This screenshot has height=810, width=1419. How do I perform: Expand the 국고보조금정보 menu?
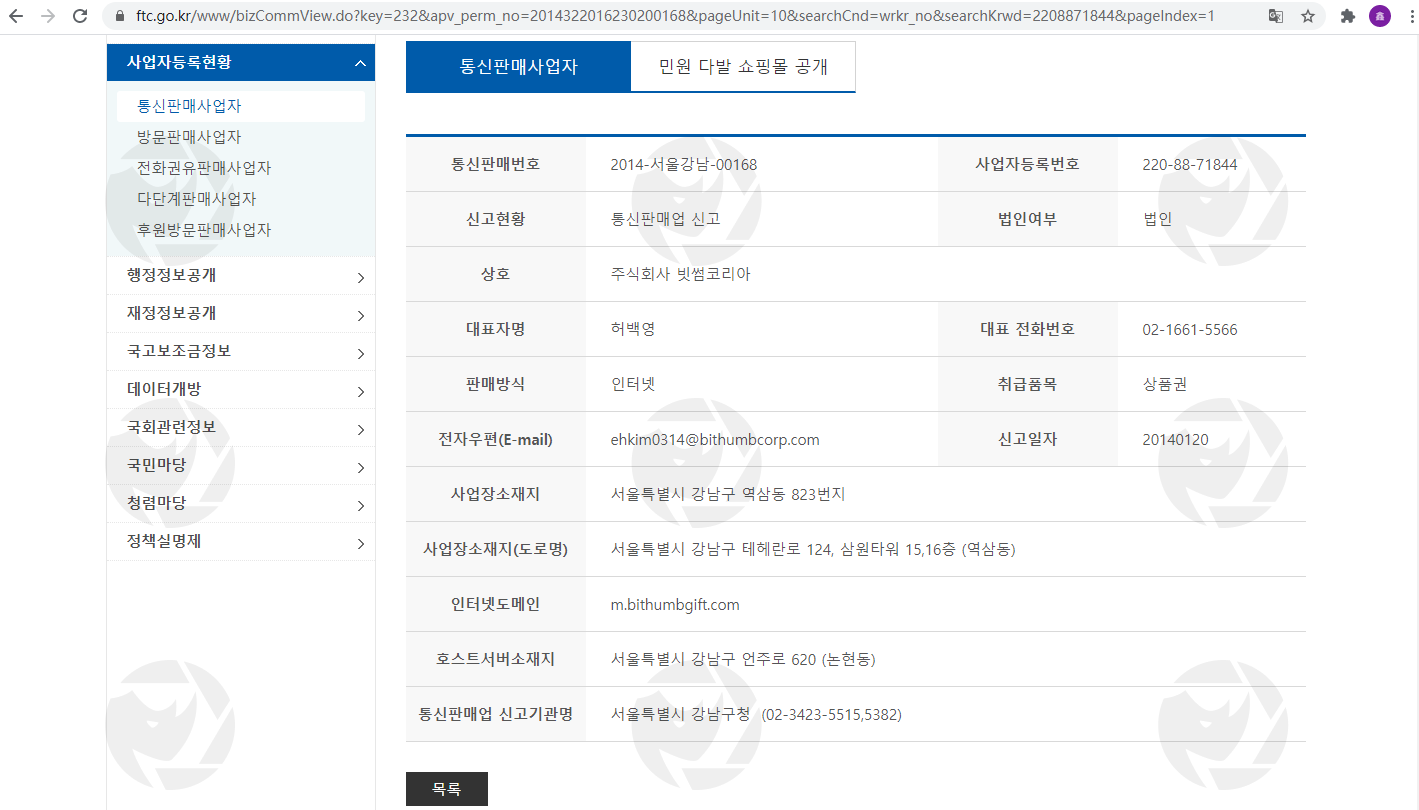240,352
